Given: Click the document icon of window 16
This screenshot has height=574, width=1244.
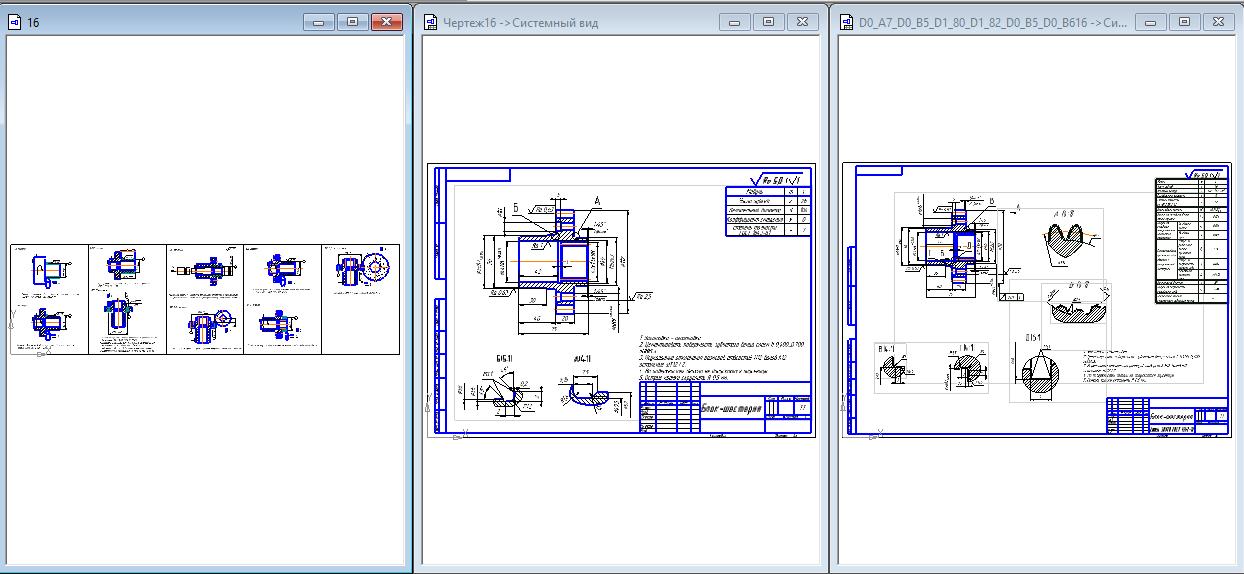Looking at the screenshot, I should (x=14, y=22).
